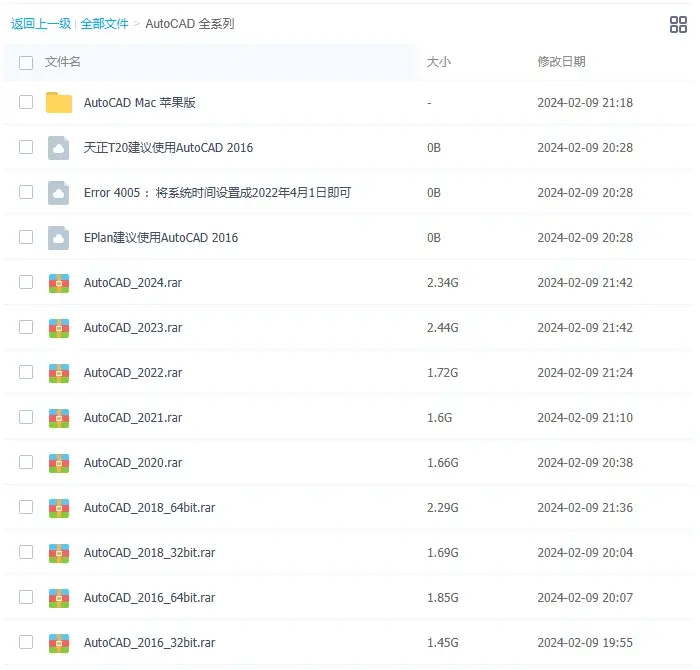Sort by 文件名 column header

pos(62,62)
